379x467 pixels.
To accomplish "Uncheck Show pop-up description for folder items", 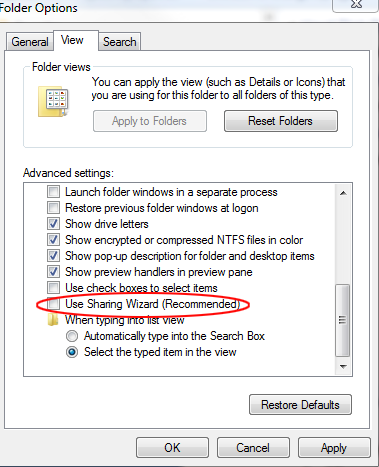I will (x=53, y=256).
